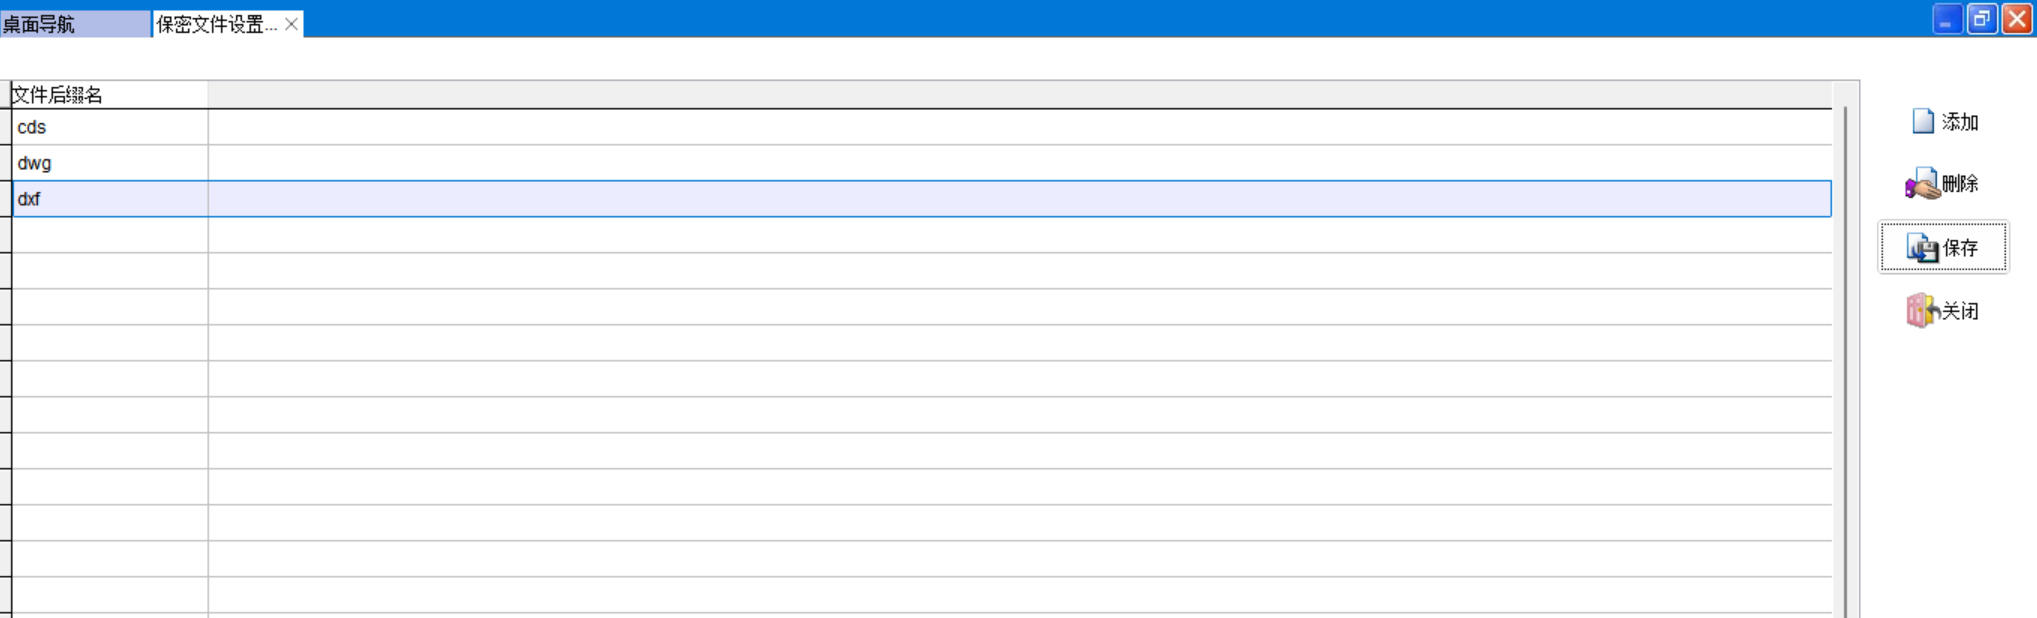Click the 删除 (Delete) icon
The width and height of the screenshot is (2037, 618).
click(1921, 184)
